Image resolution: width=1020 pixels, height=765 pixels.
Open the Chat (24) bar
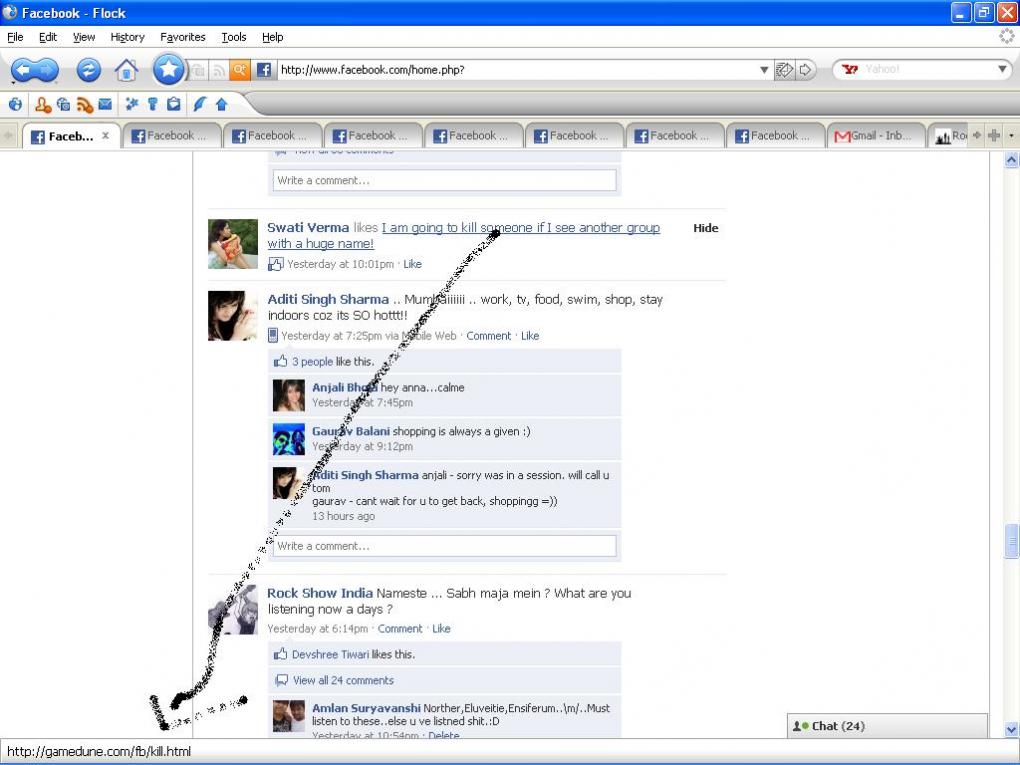887,726
